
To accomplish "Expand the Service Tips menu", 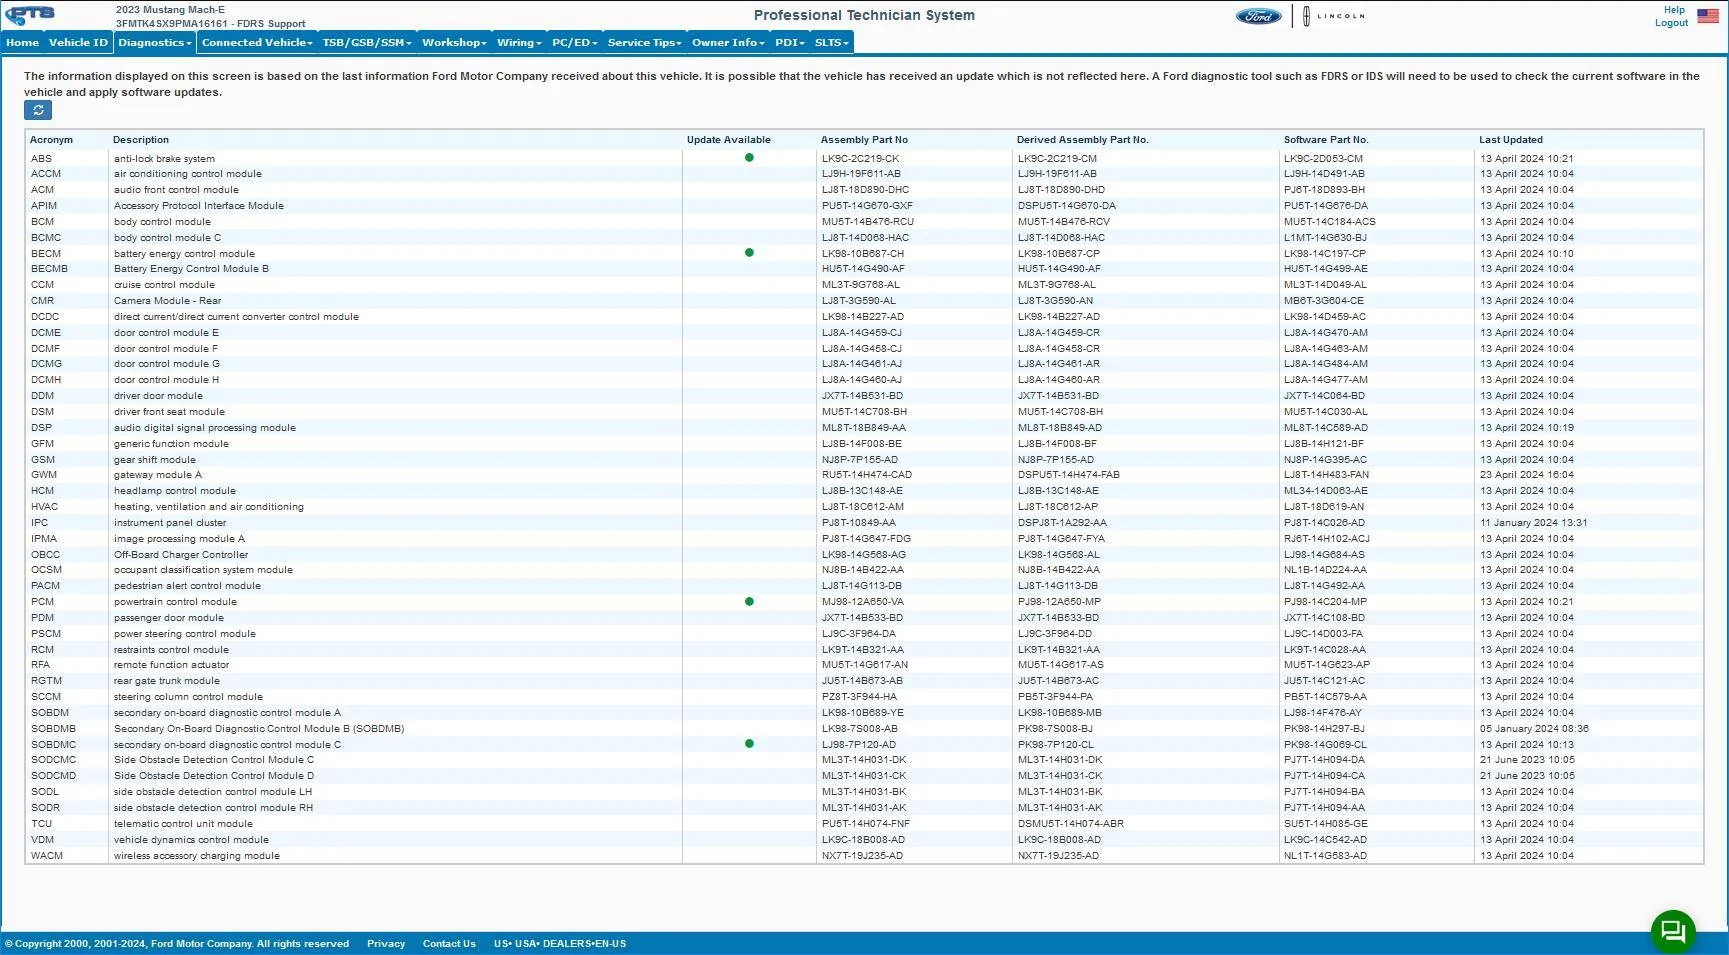I will [x=644, y=43].
